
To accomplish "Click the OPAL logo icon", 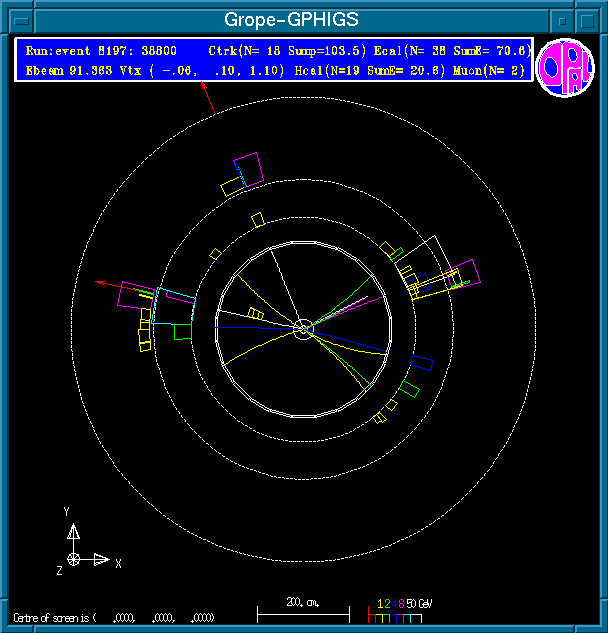I will 565,68.
